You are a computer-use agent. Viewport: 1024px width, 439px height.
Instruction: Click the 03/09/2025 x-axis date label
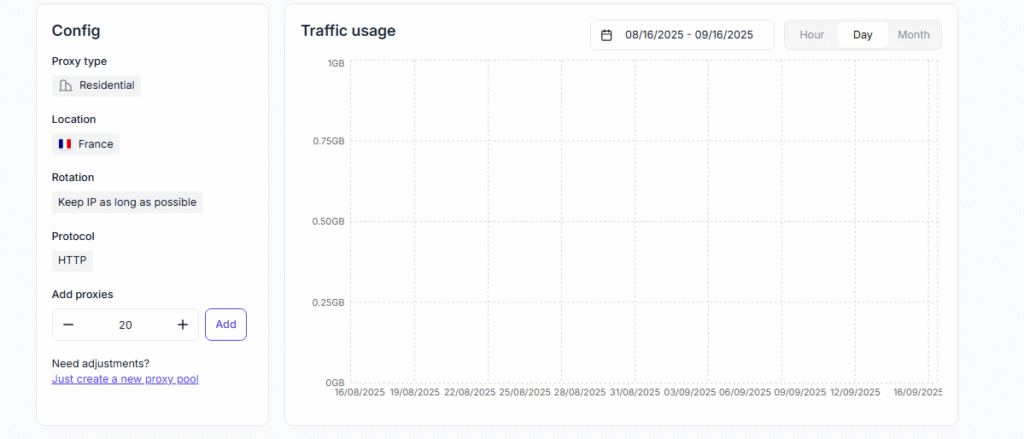(x=690, y=393)
